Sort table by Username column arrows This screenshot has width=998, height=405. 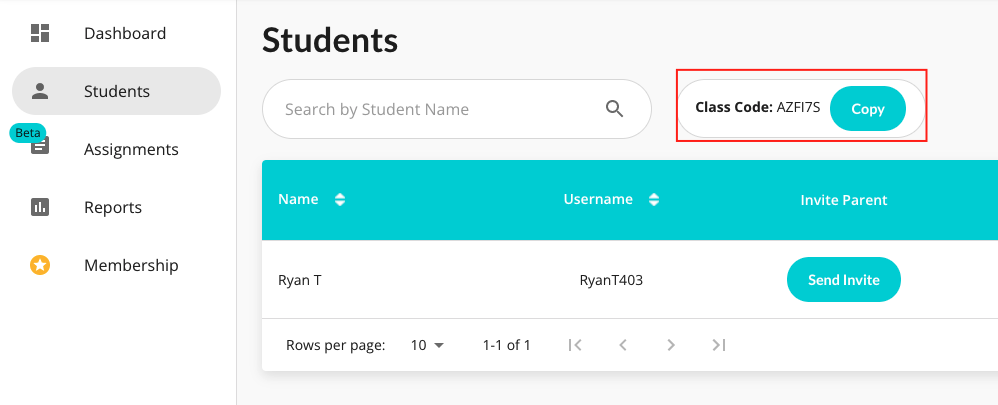coord(654,200)
